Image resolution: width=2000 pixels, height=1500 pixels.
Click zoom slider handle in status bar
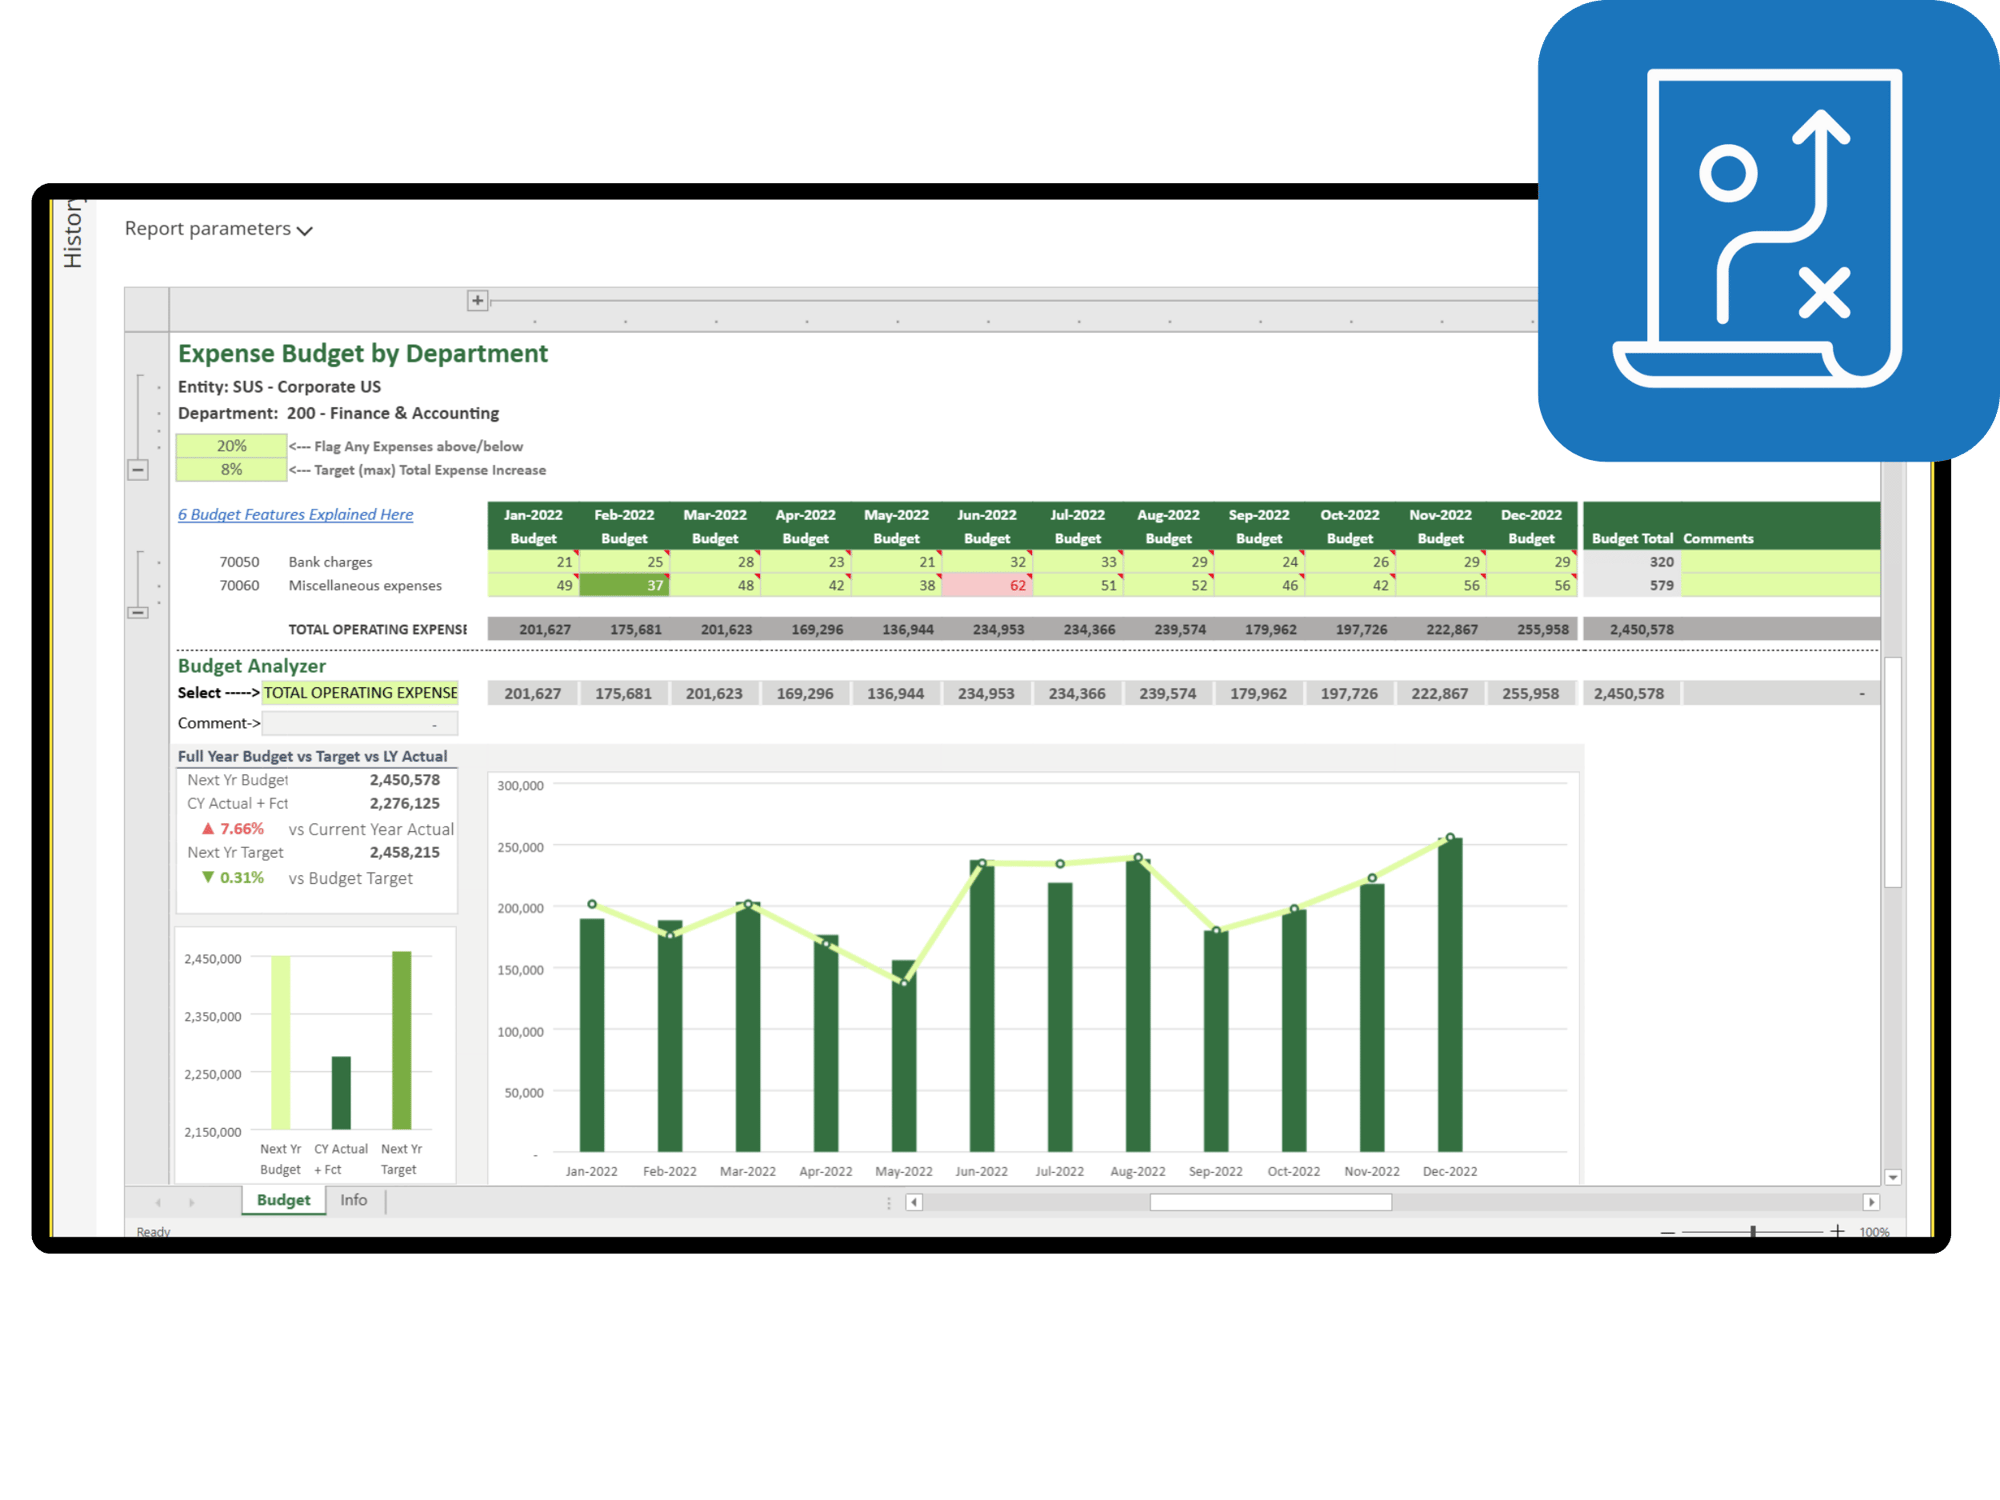click(1753, 1232)
